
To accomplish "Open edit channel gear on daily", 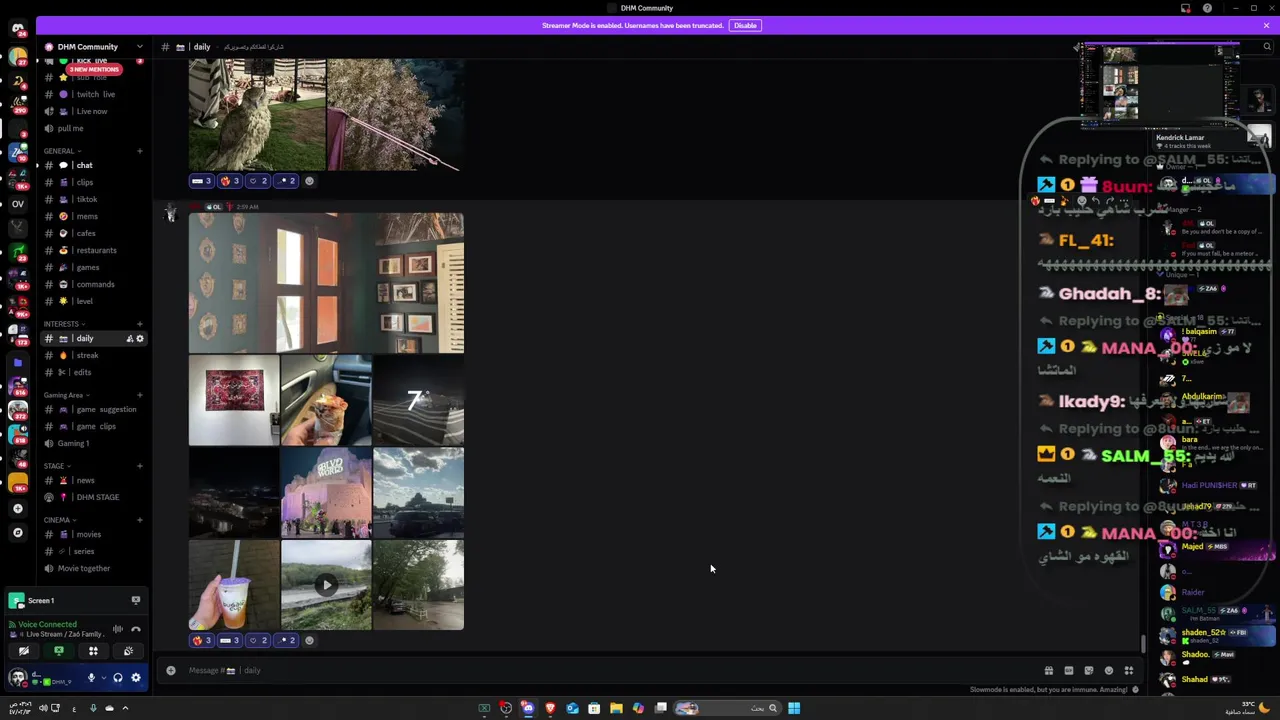I will (x=139, y=339).
